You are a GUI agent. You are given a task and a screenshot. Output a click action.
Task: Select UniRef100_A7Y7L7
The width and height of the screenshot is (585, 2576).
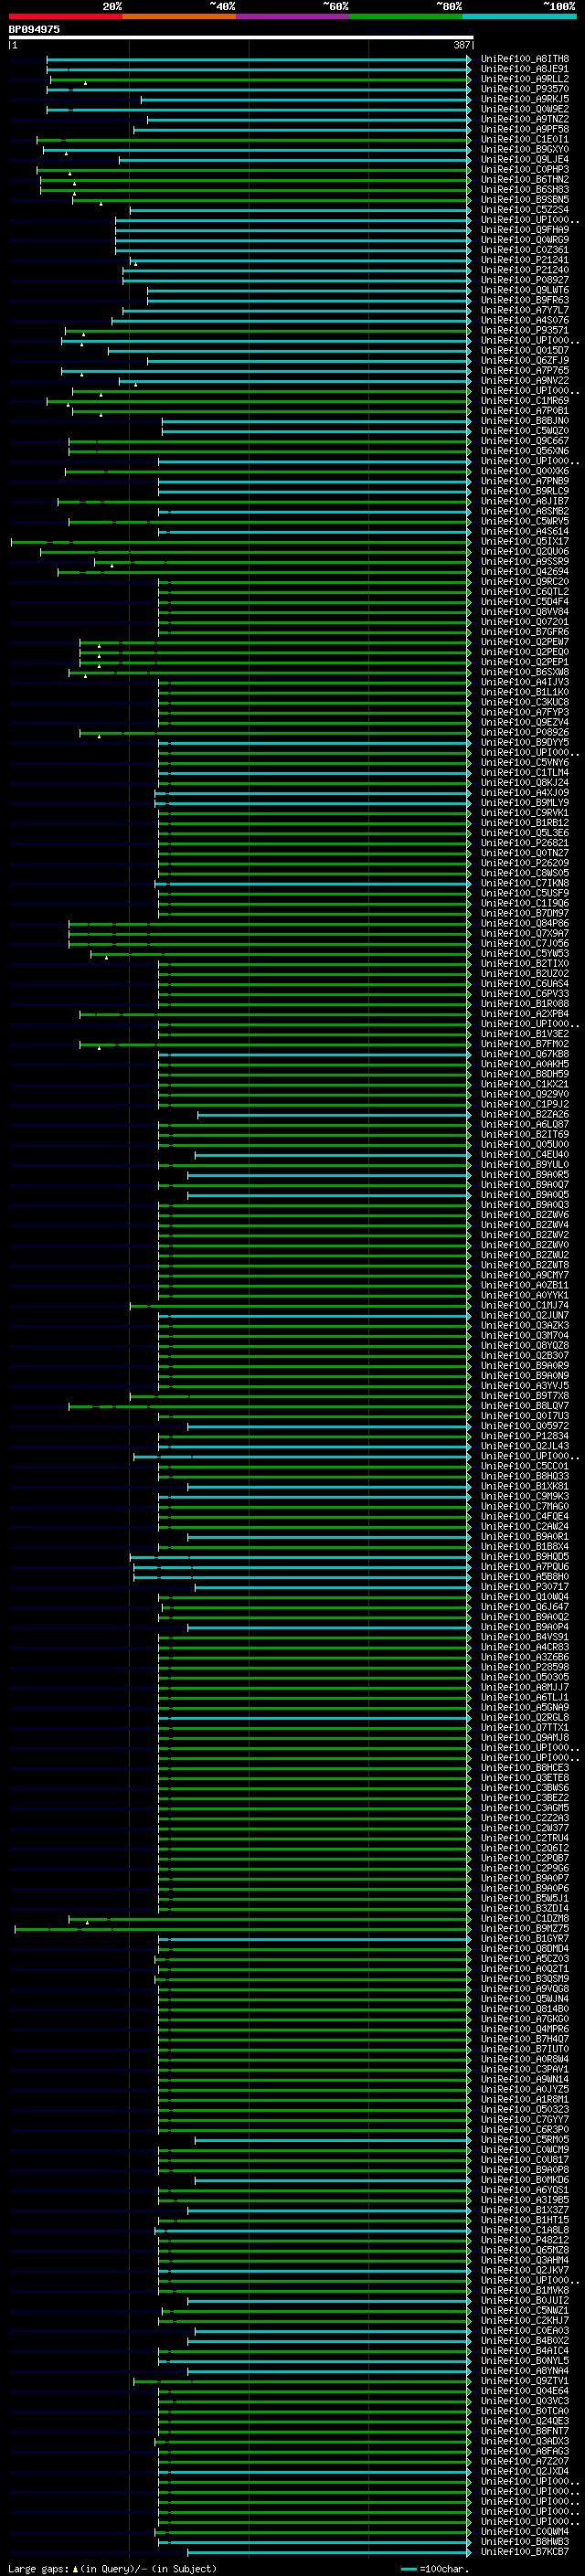point(524,310)
